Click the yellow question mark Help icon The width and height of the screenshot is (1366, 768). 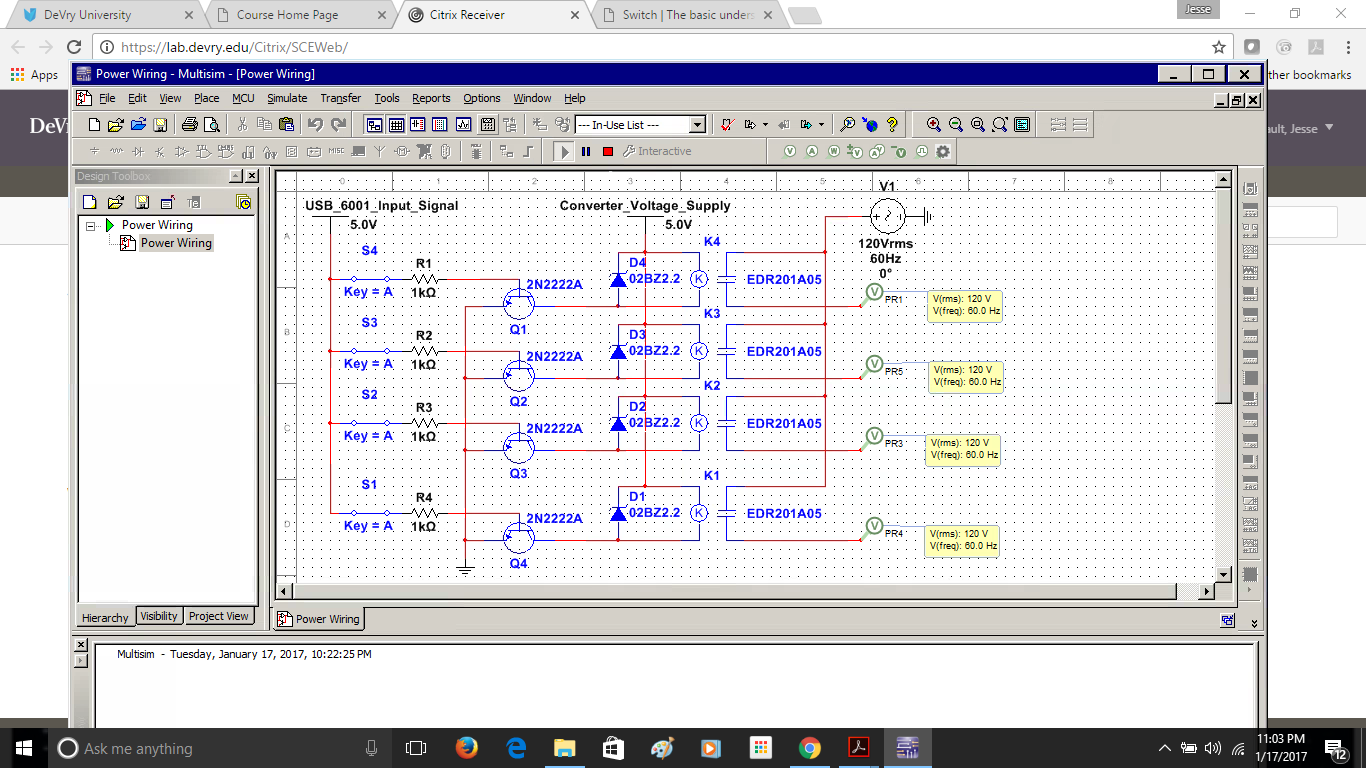point(892,125)
